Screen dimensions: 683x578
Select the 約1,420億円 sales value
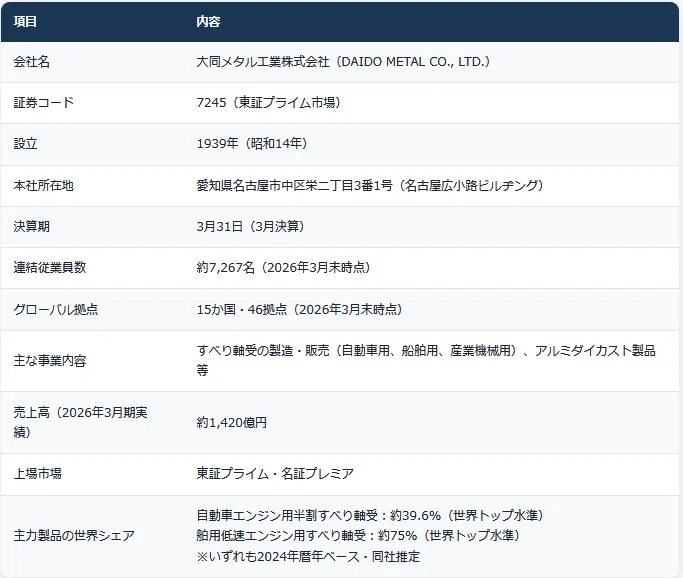click(231, 423)
